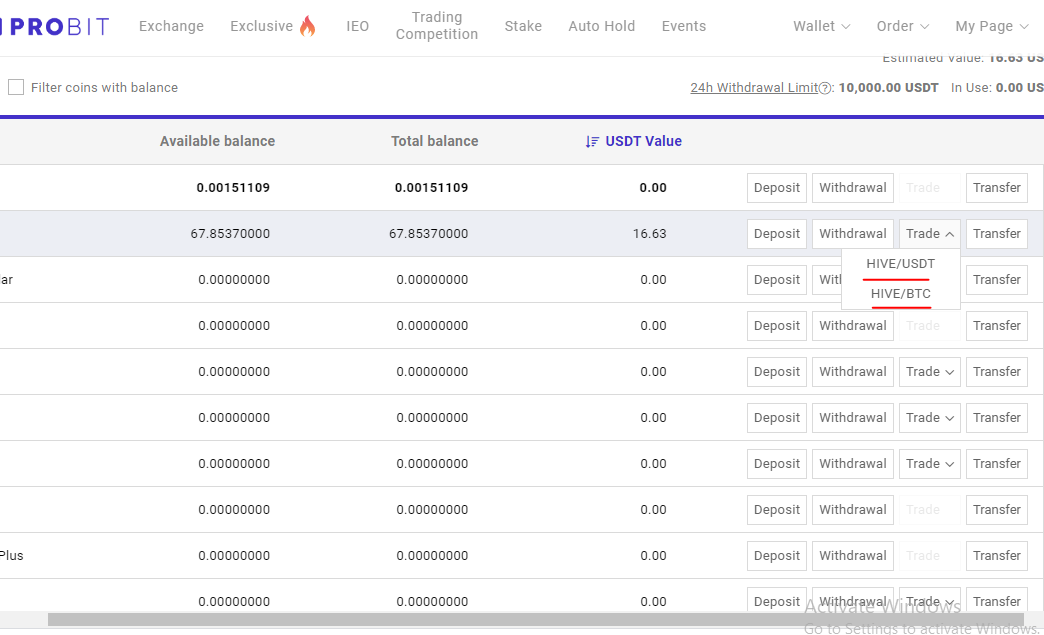
Task: Open the Wallet dropdown menu
Action: (822, 26)
